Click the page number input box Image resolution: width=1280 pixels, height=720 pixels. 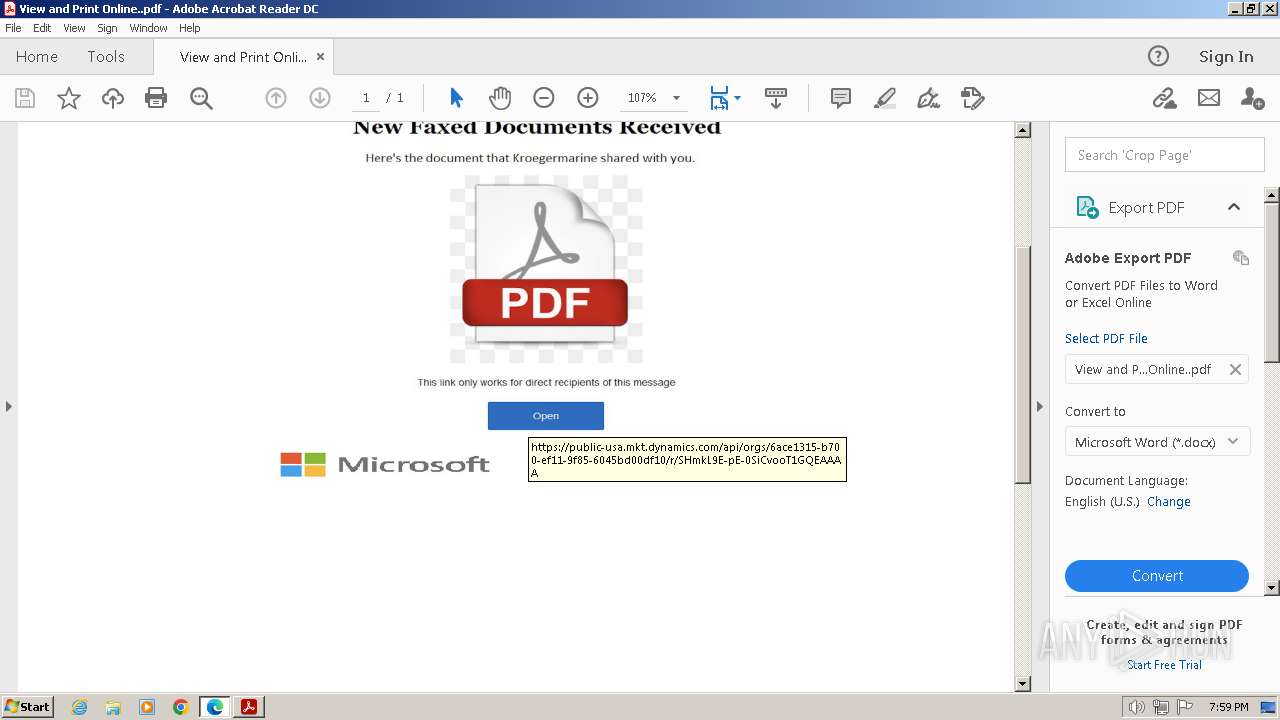pos(366,98)
